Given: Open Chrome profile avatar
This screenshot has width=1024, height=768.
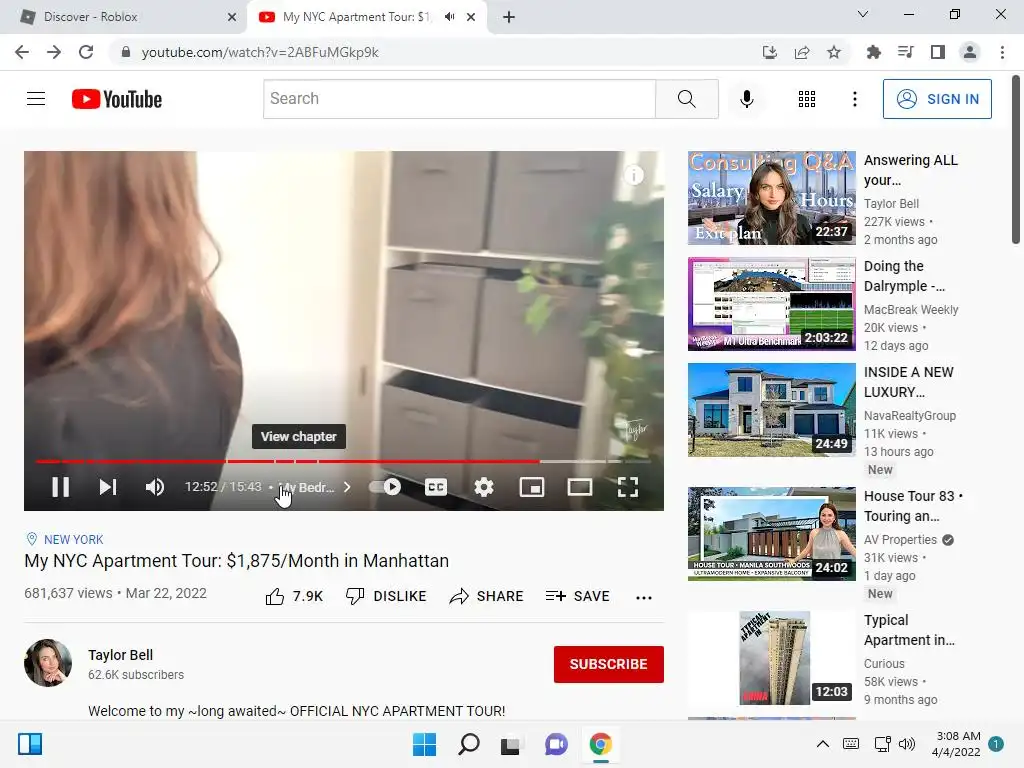Looking at the screenshot, I should 970,52.
